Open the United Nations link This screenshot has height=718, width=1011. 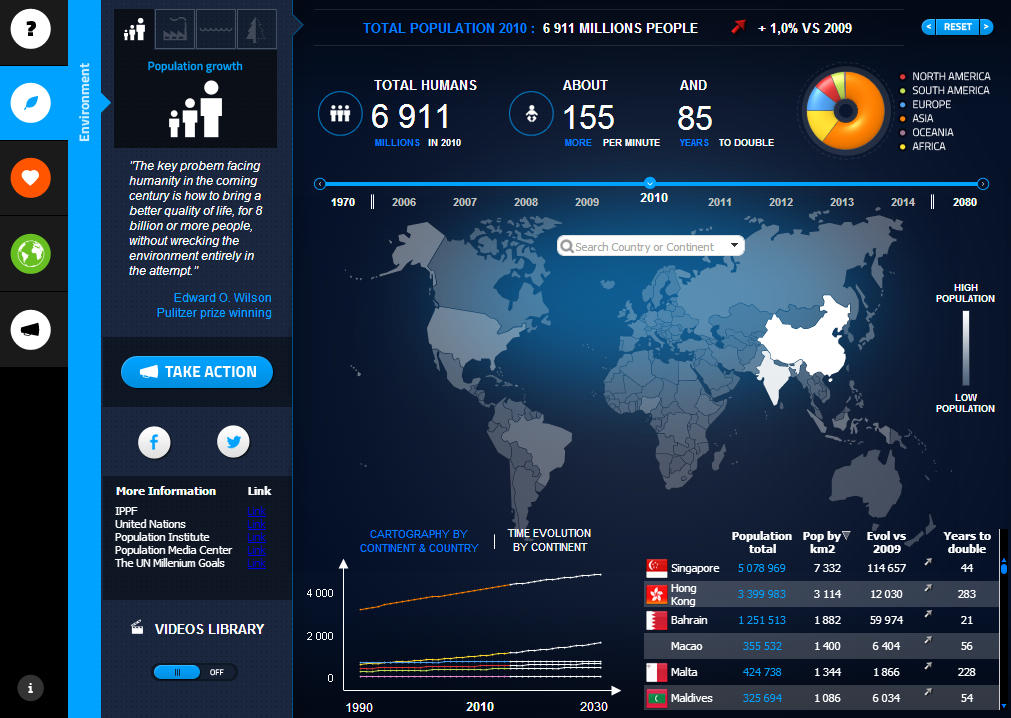(256, 524)
